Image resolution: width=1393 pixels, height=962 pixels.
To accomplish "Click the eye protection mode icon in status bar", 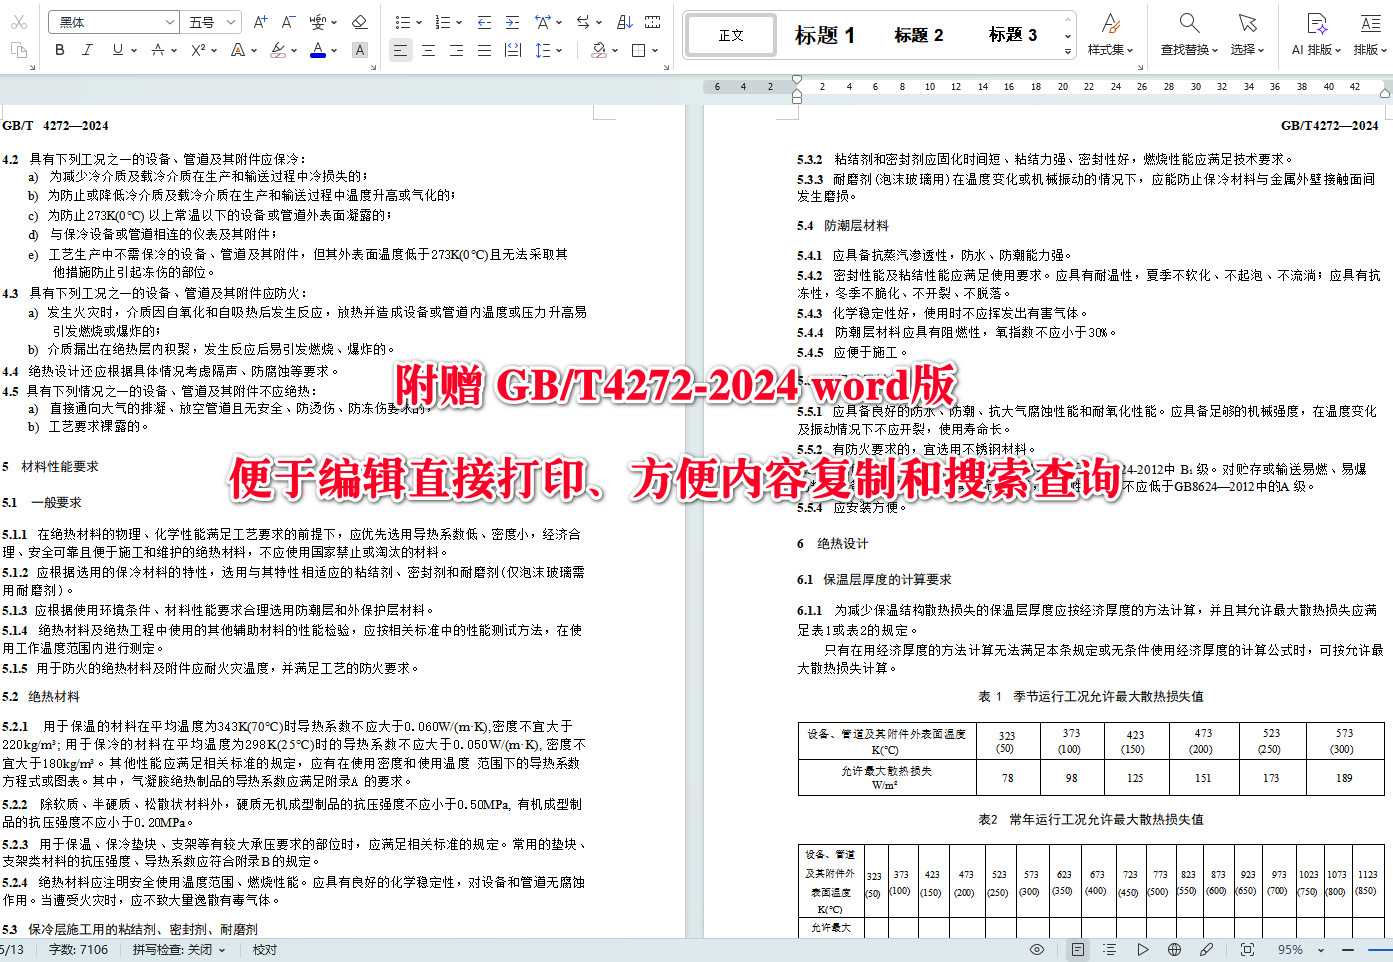I will 1037,950.
